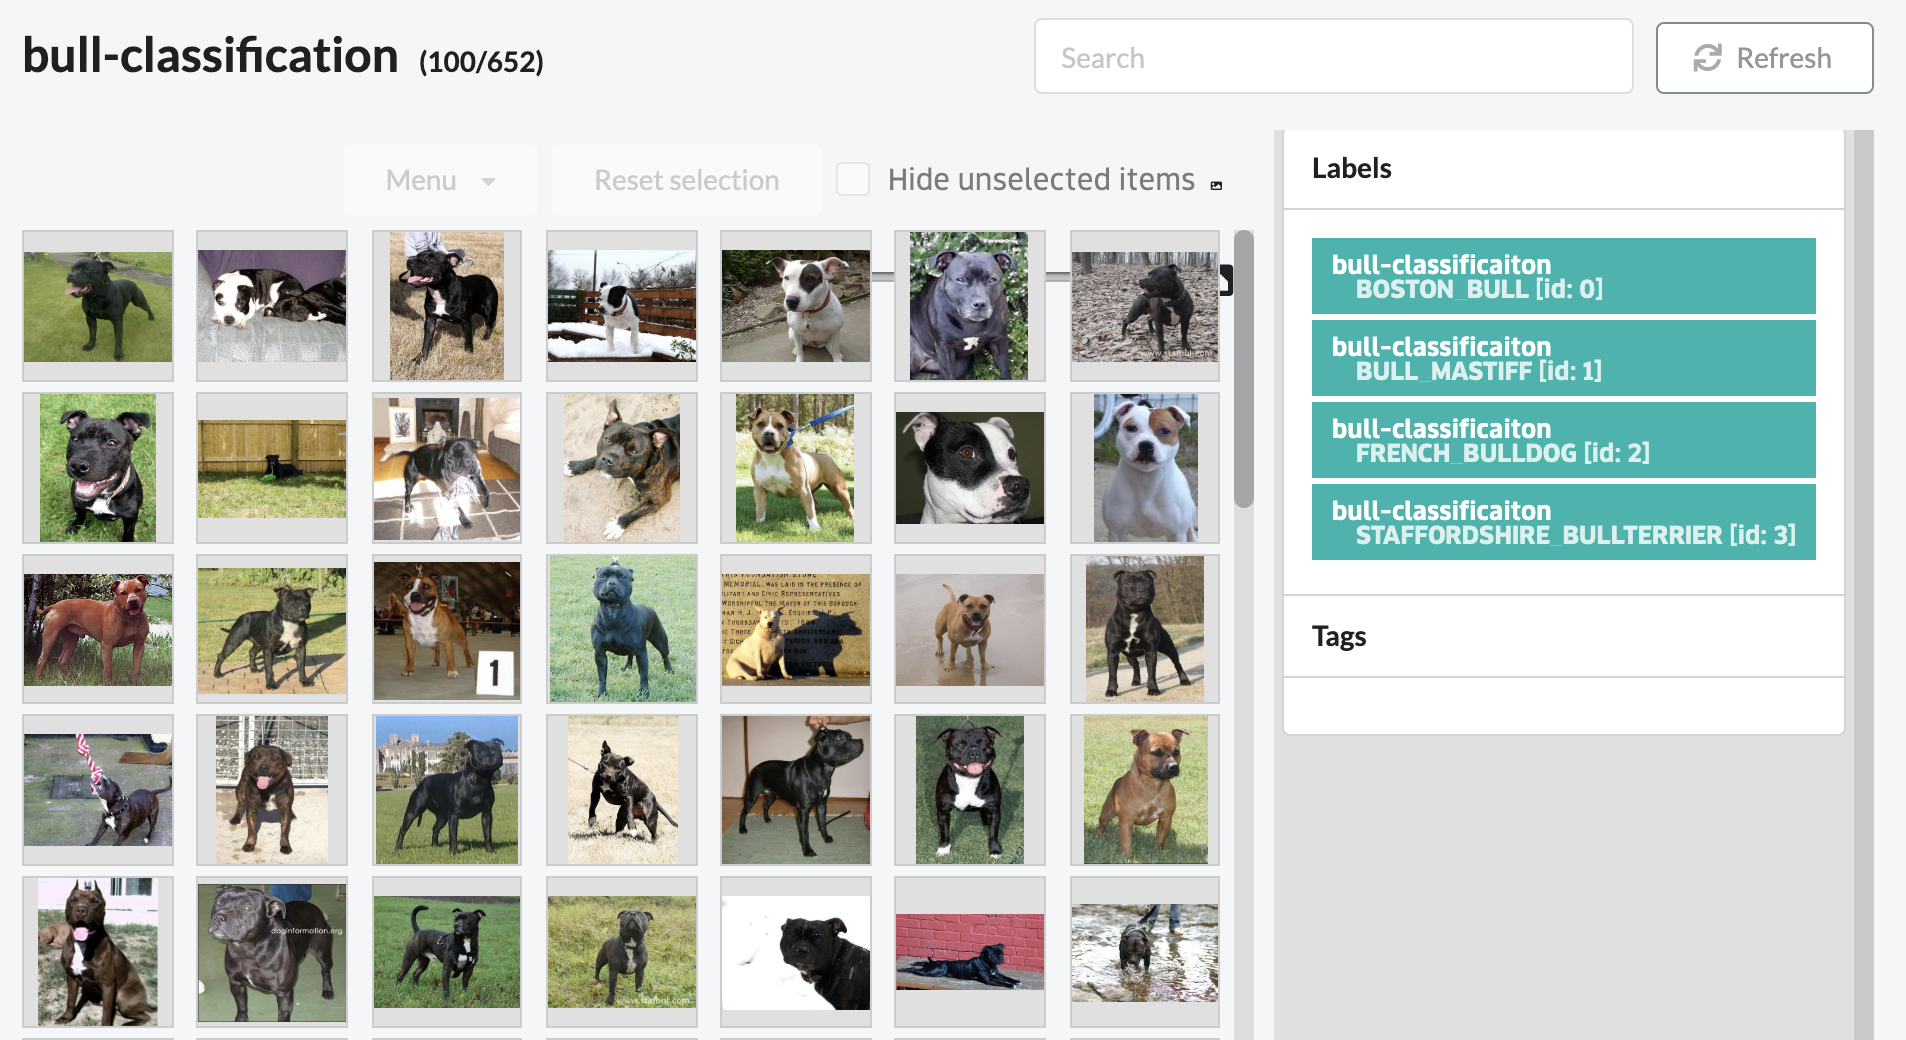Screen dimensions: 1906x1040
Task: Select black dog on brick paving thumbnail
Action: pyautogui.click(x=272, y=629)
